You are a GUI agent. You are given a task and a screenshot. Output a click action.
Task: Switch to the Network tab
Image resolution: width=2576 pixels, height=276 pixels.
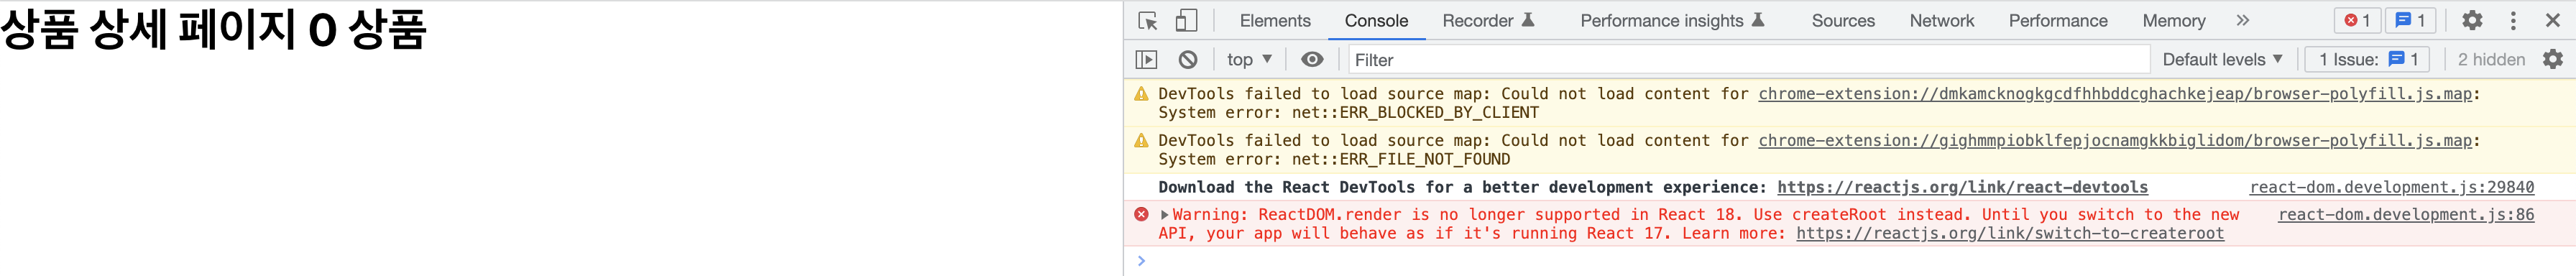point(1942,21)
